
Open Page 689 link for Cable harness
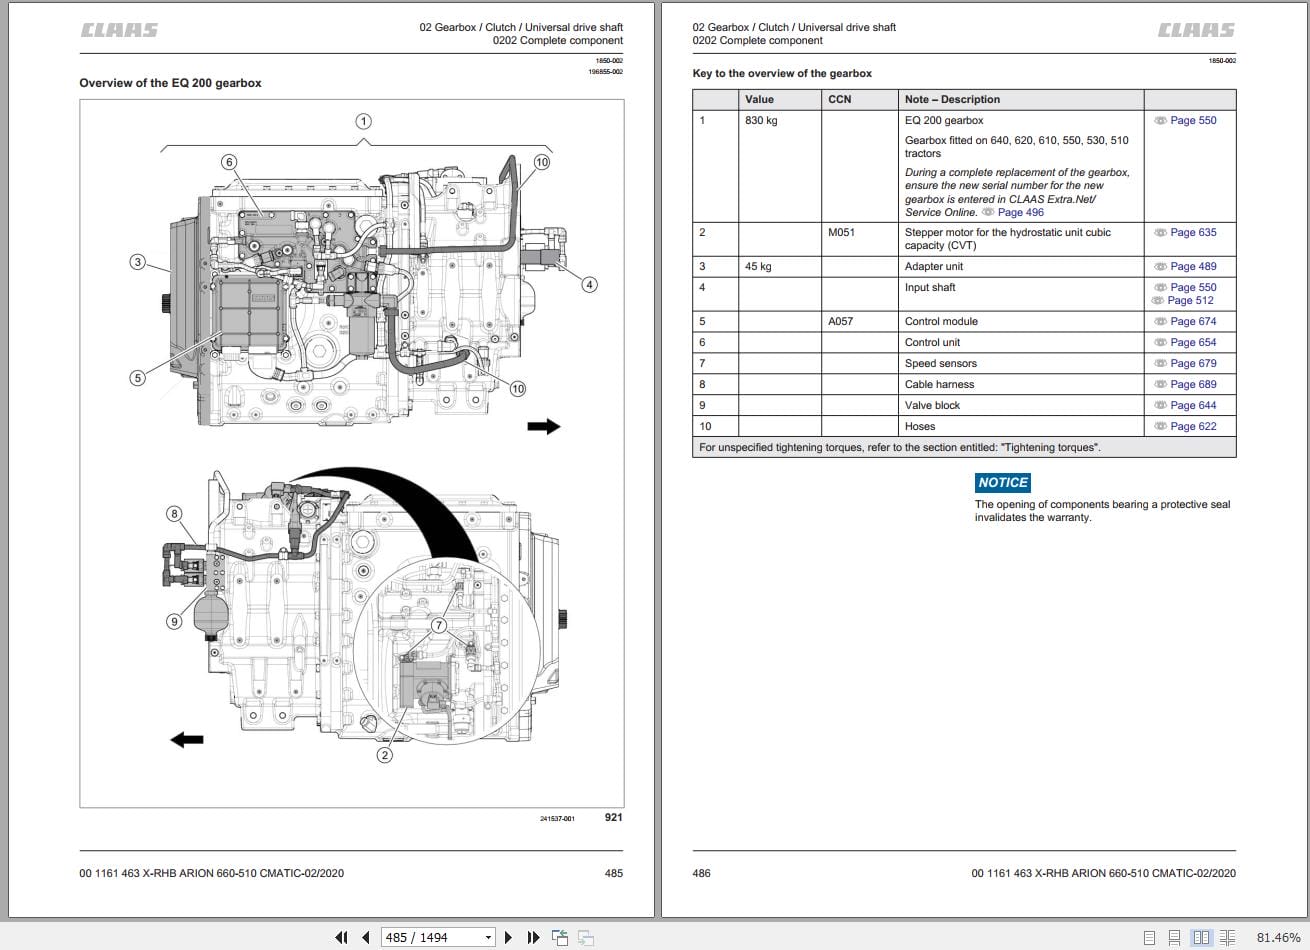pos(1193,384)
